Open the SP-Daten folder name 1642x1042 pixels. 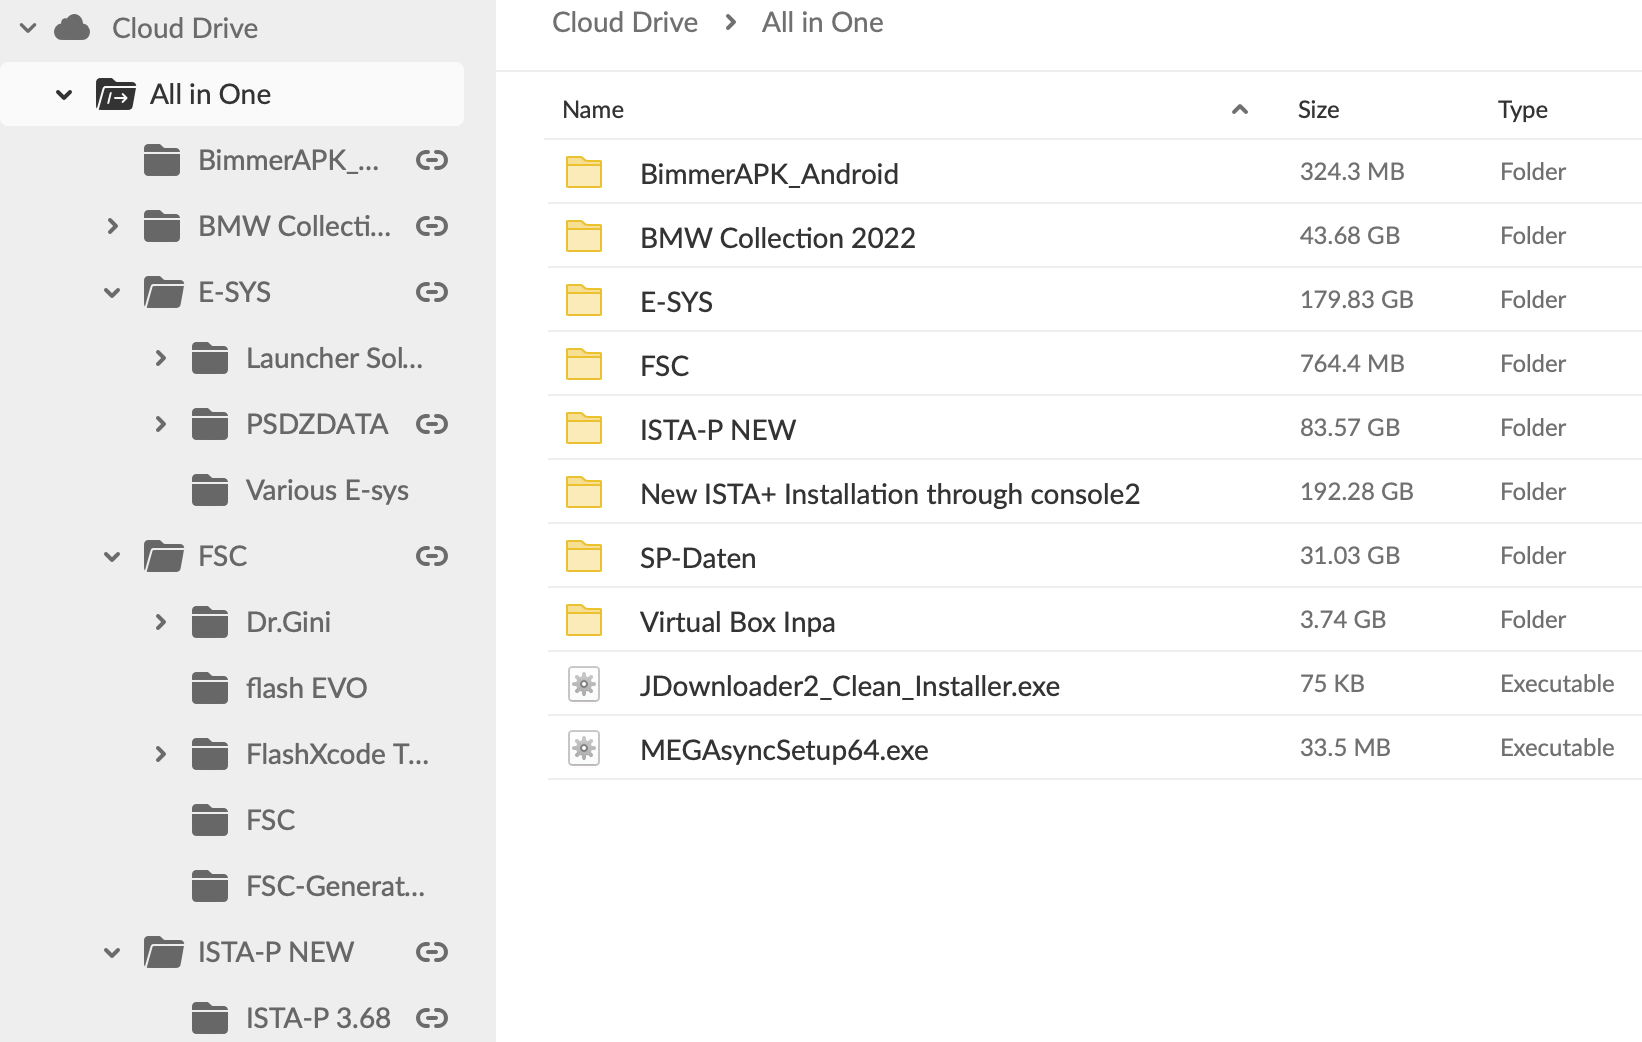pyautogui.click(x=698, y=558)
